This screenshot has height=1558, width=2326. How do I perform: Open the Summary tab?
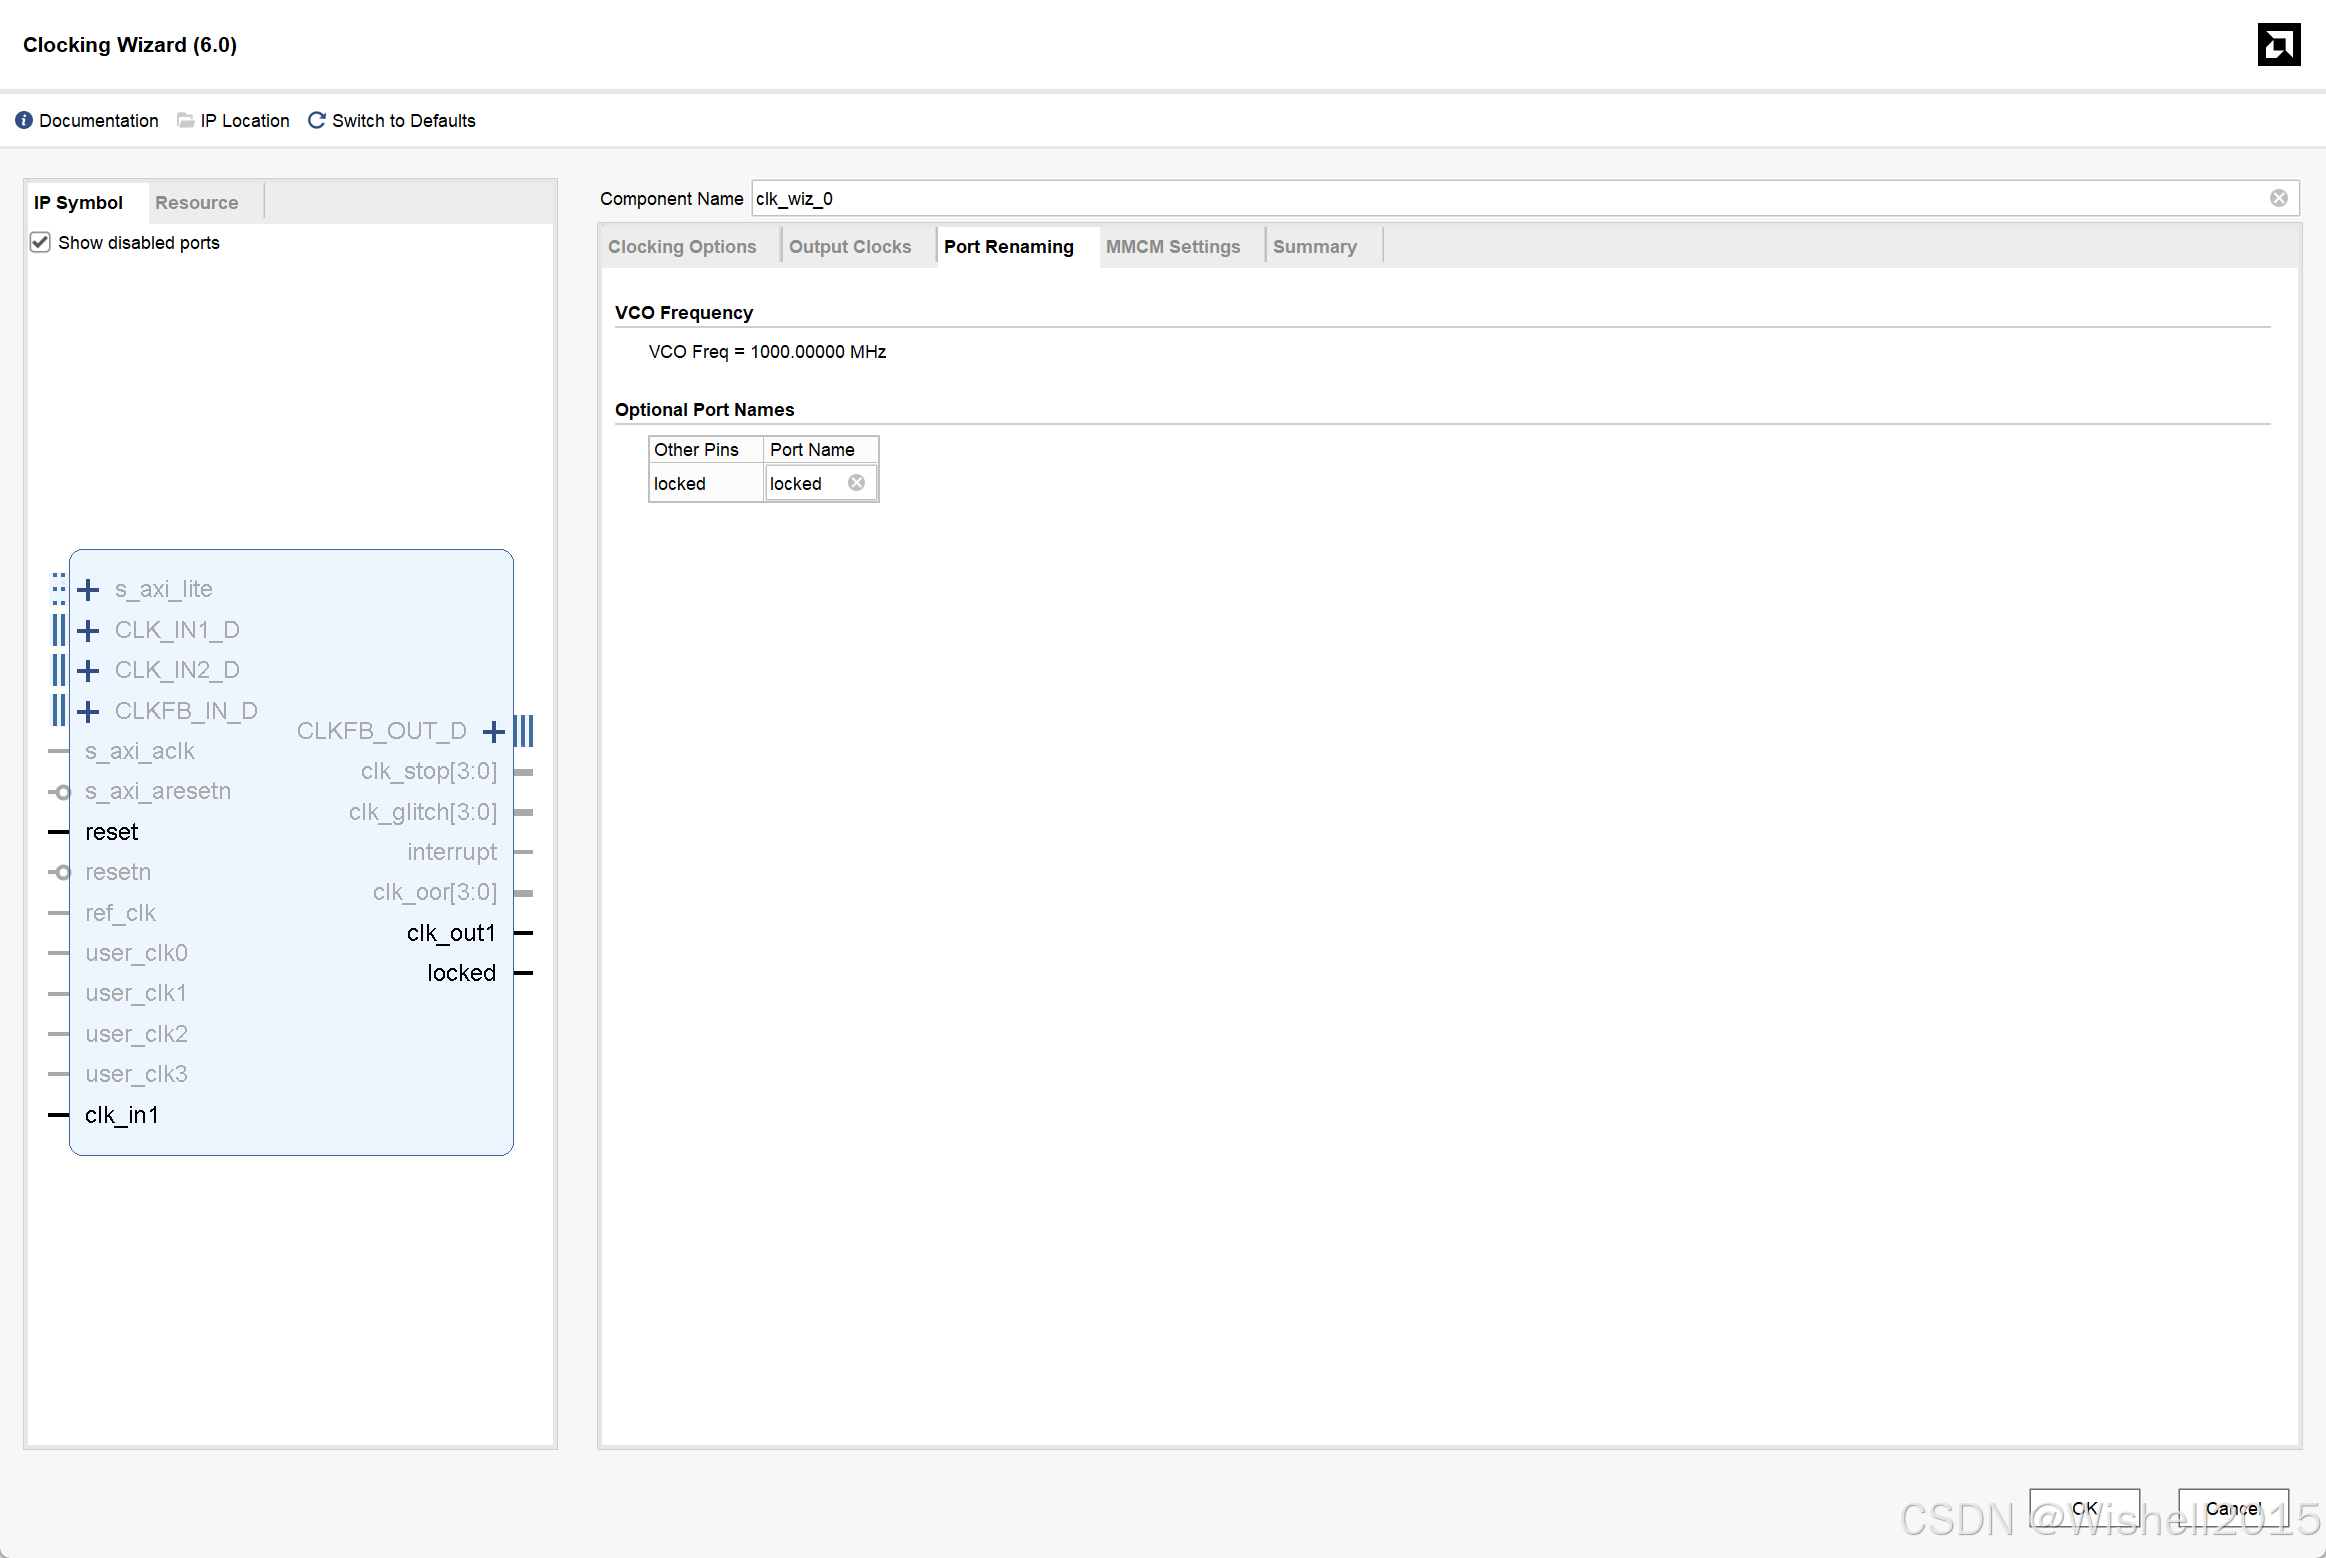click(1314, 247)
